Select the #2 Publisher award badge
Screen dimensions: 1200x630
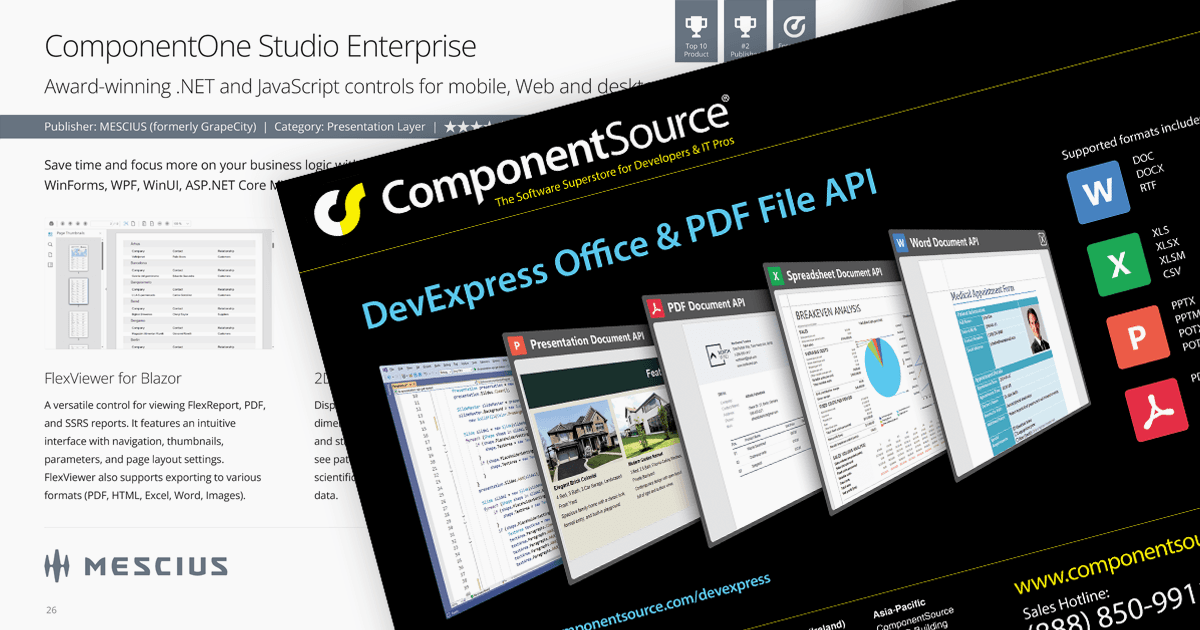point(745,32)
